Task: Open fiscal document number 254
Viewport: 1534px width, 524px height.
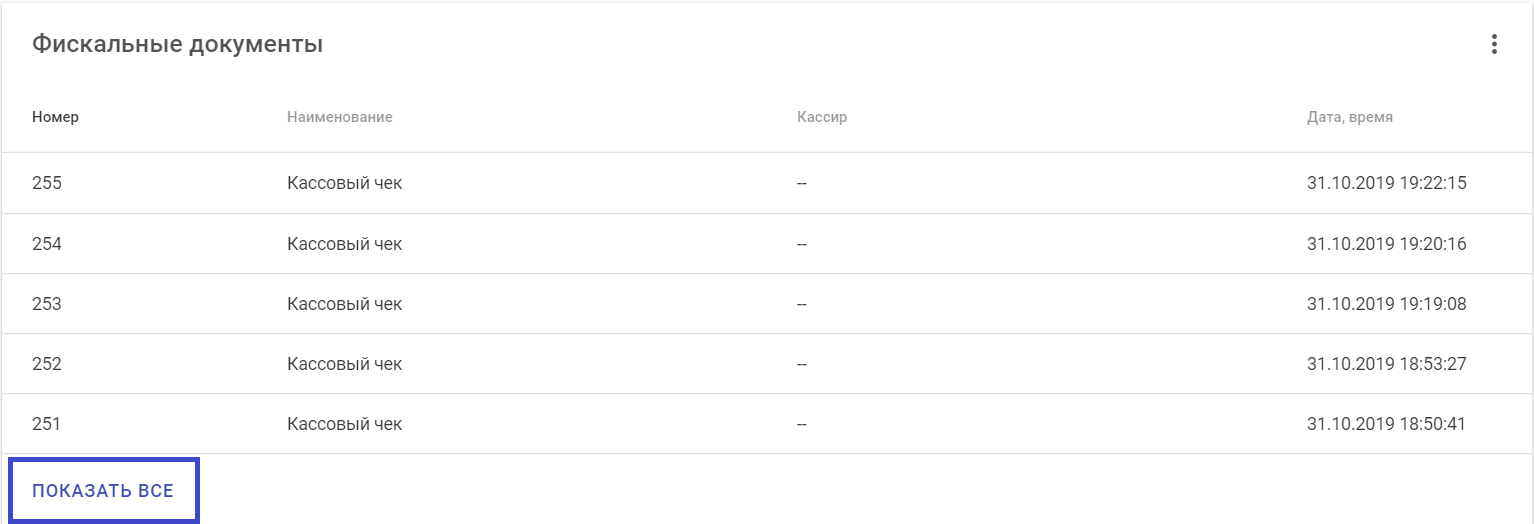Action: tap(47, 244)
